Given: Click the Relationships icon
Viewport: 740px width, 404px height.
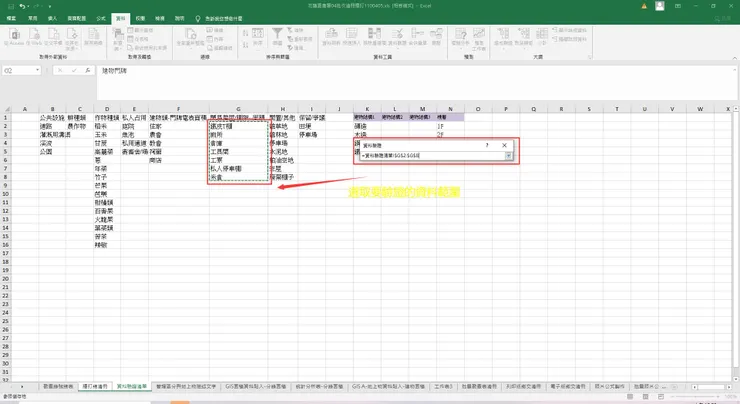Looking at the screenshot, I should [x=436, y=34].
